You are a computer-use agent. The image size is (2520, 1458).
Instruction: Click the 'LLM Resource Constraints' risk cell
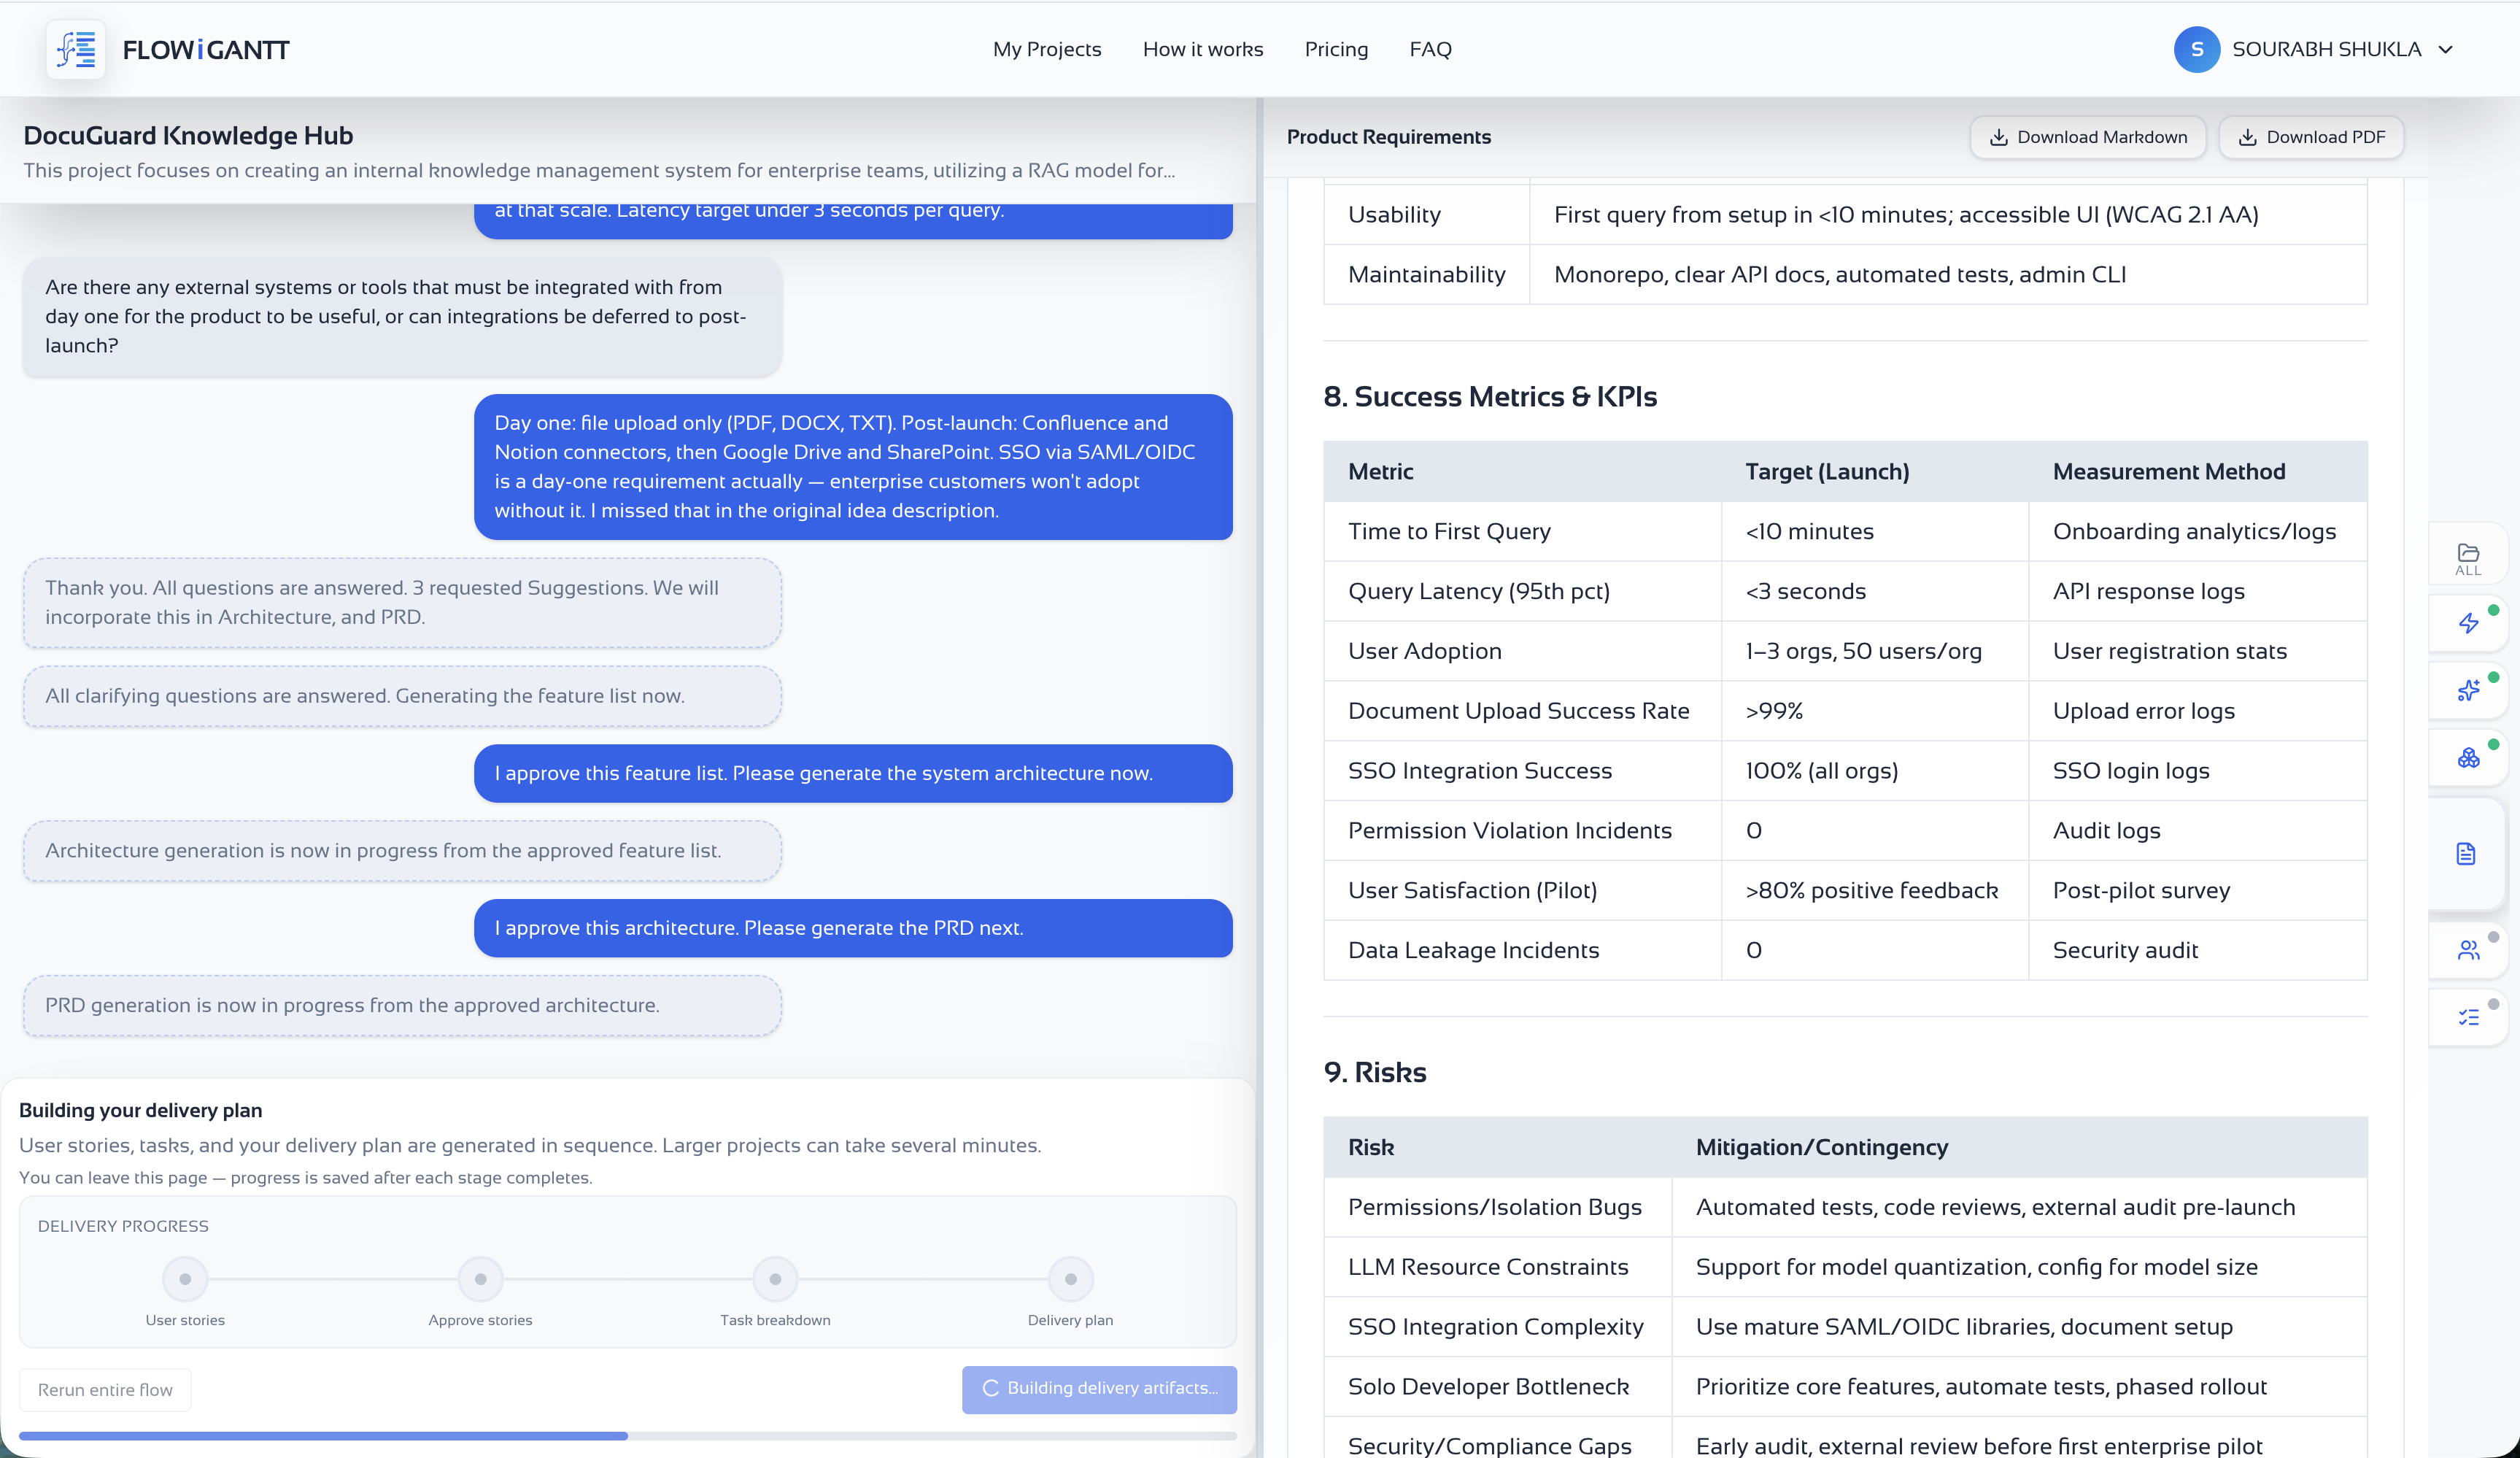tap(1497, 1267)
